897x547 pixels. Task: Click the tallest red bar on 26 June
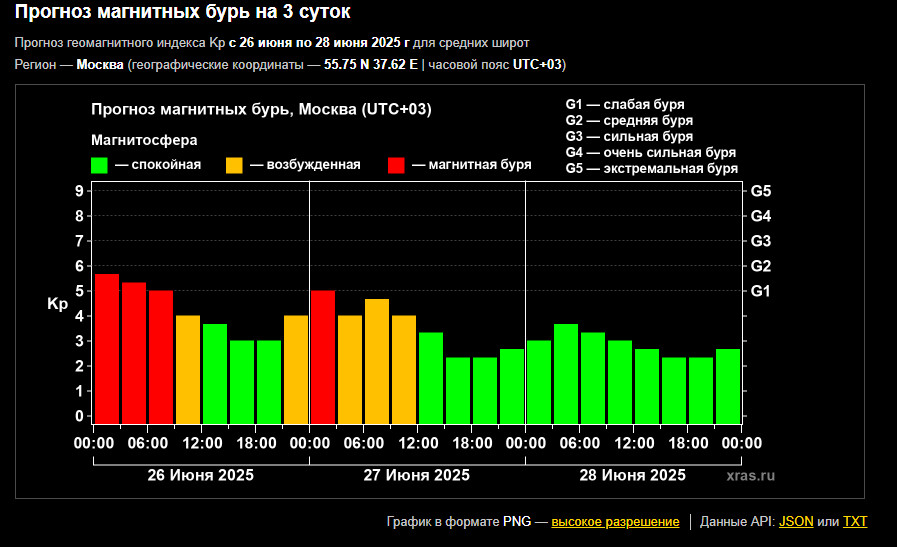coord(107,348)
